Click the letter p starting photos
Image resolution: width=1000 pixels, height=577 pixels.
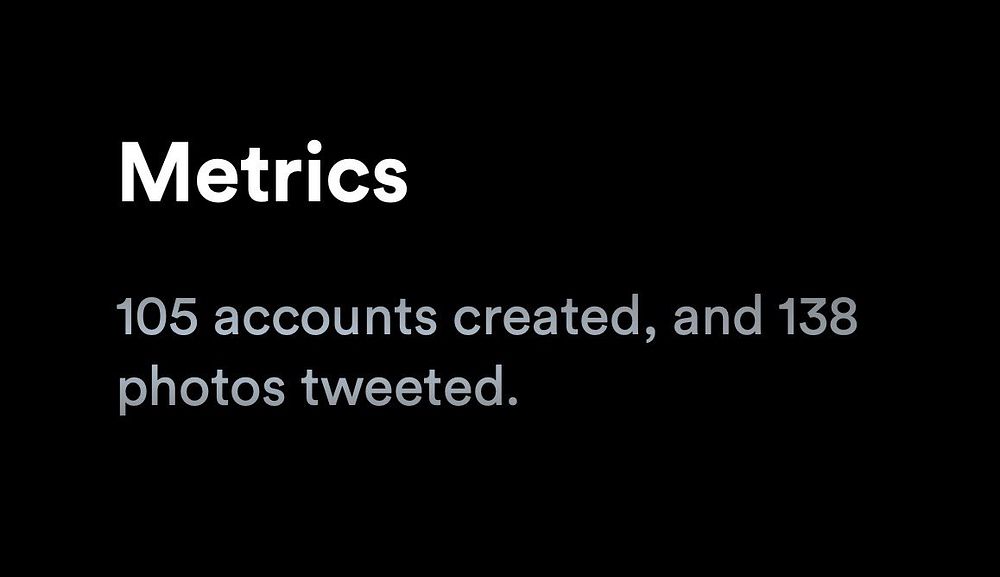[131, 395]
